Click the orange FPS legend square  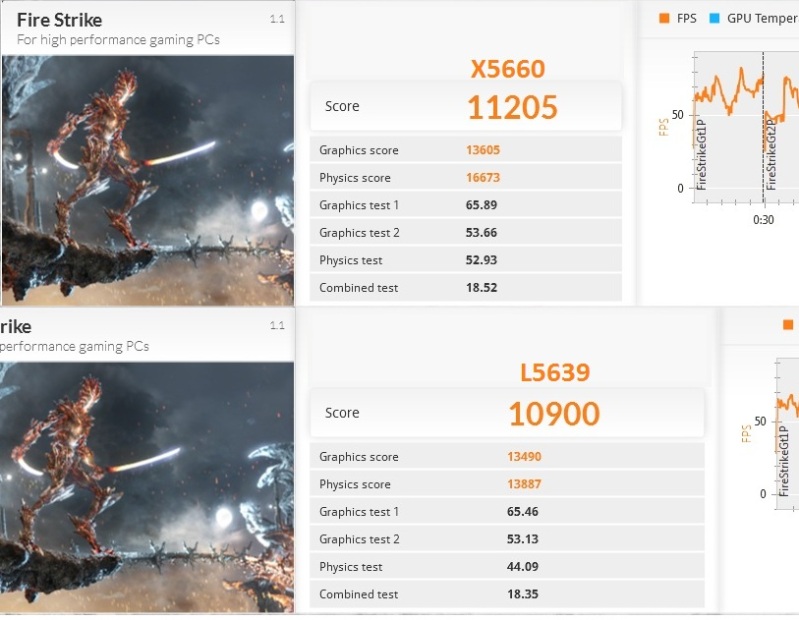[x=664, y=18]
